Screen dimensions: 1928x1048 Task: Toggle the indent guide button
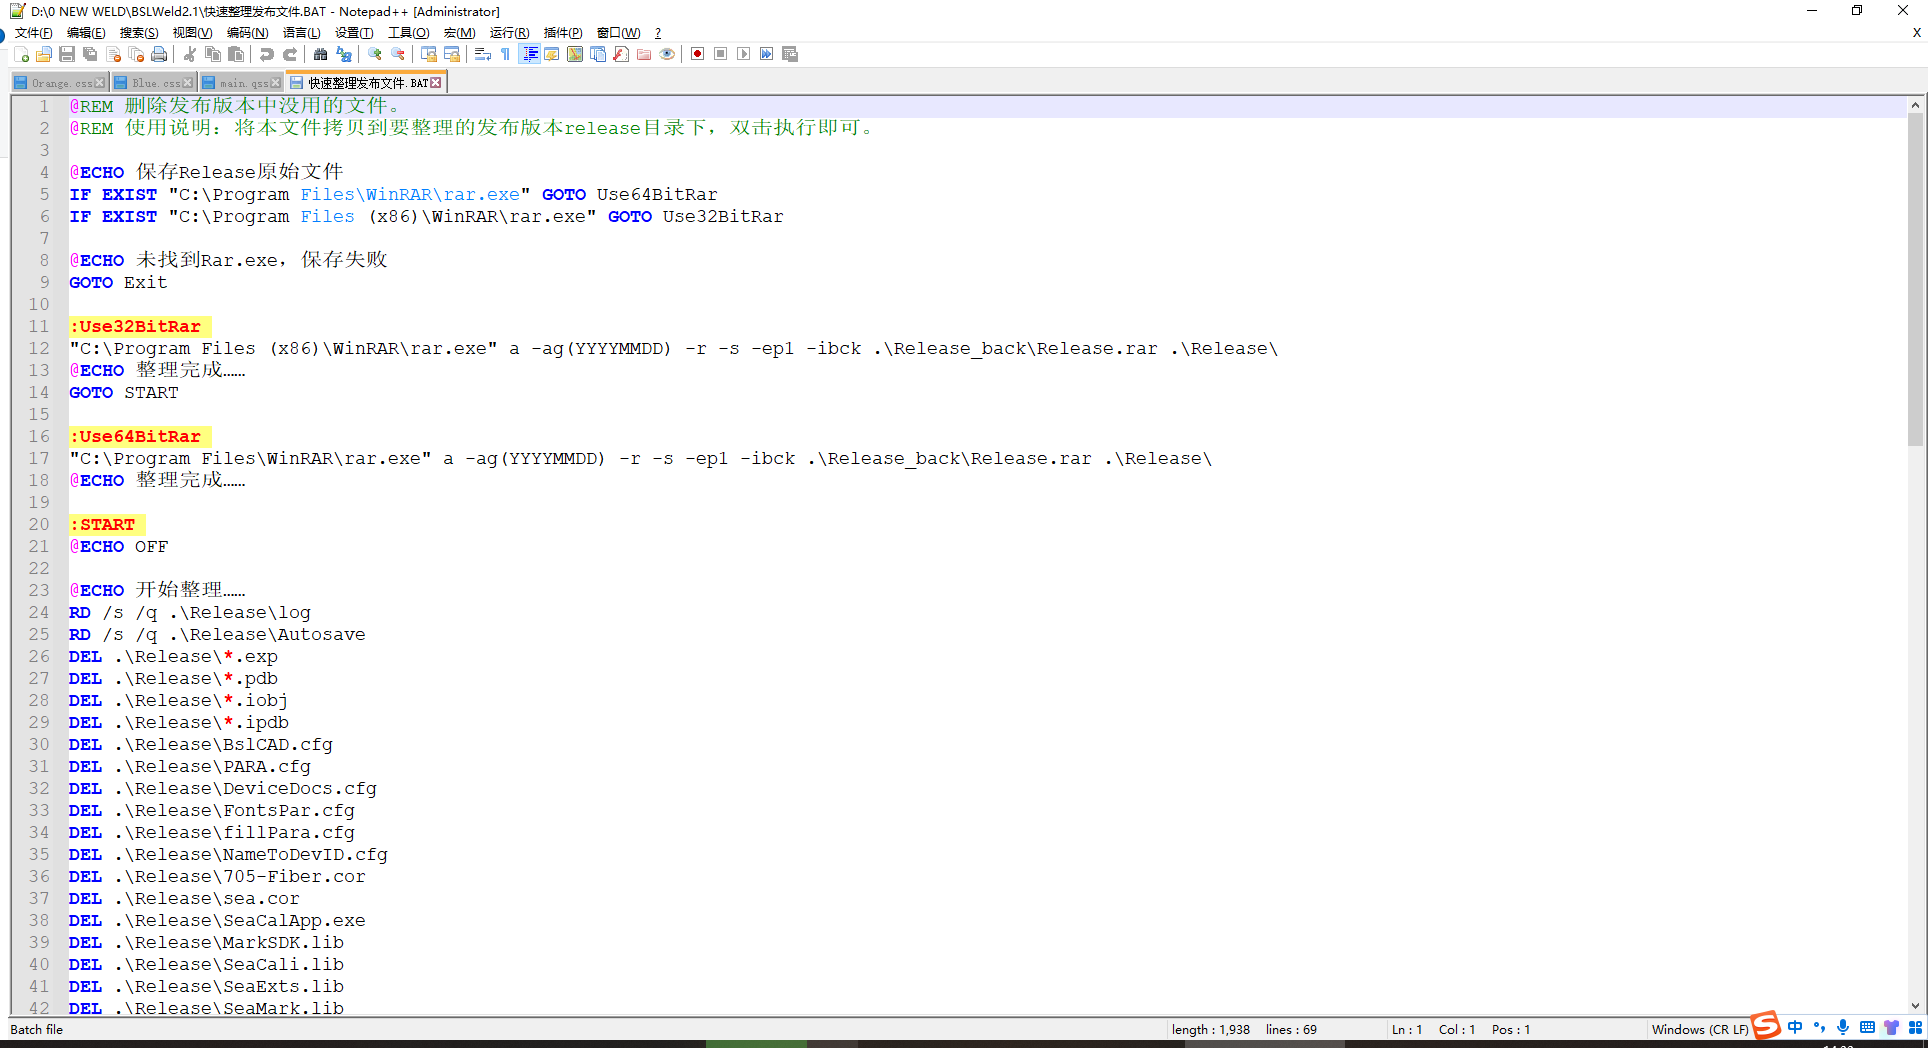(529, 54)
